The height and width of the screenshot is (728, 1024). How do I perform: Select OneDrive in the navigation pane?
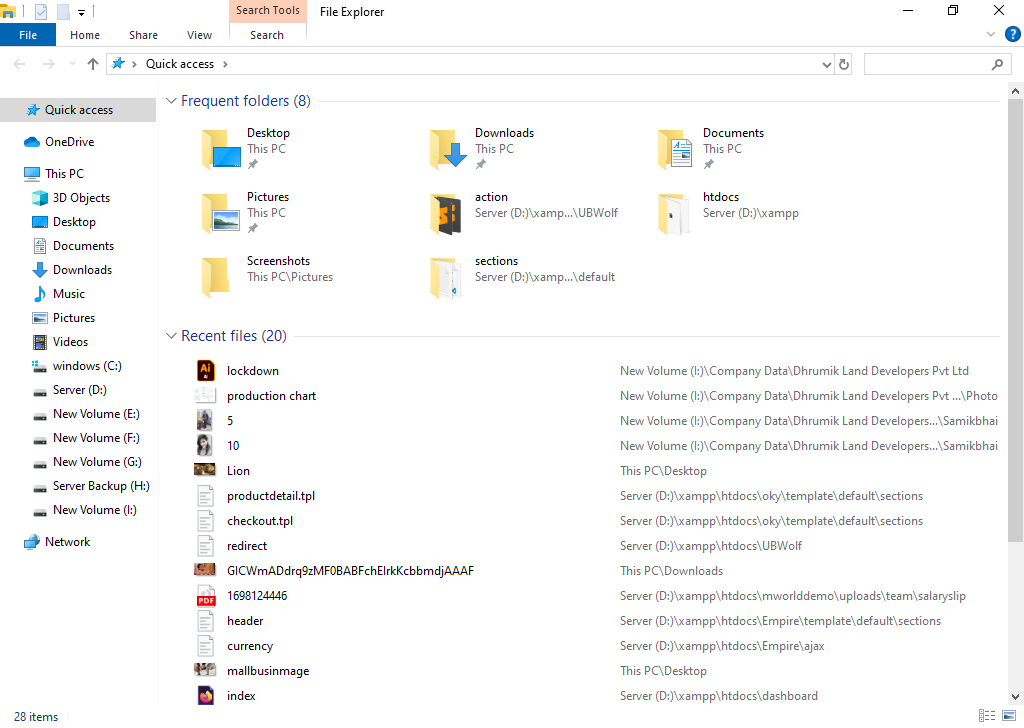[x=69, y=142]
